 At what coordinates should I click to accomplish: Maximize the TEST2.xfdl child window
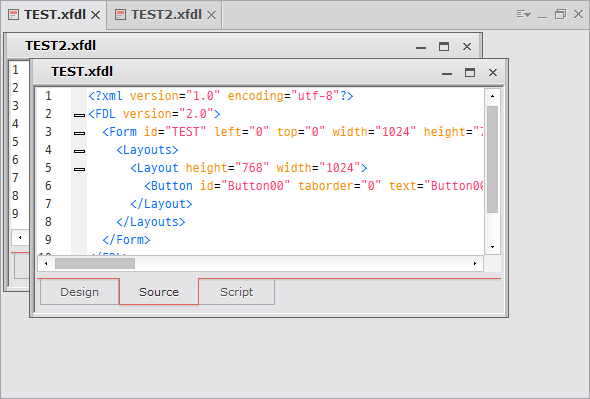(444, 46)
